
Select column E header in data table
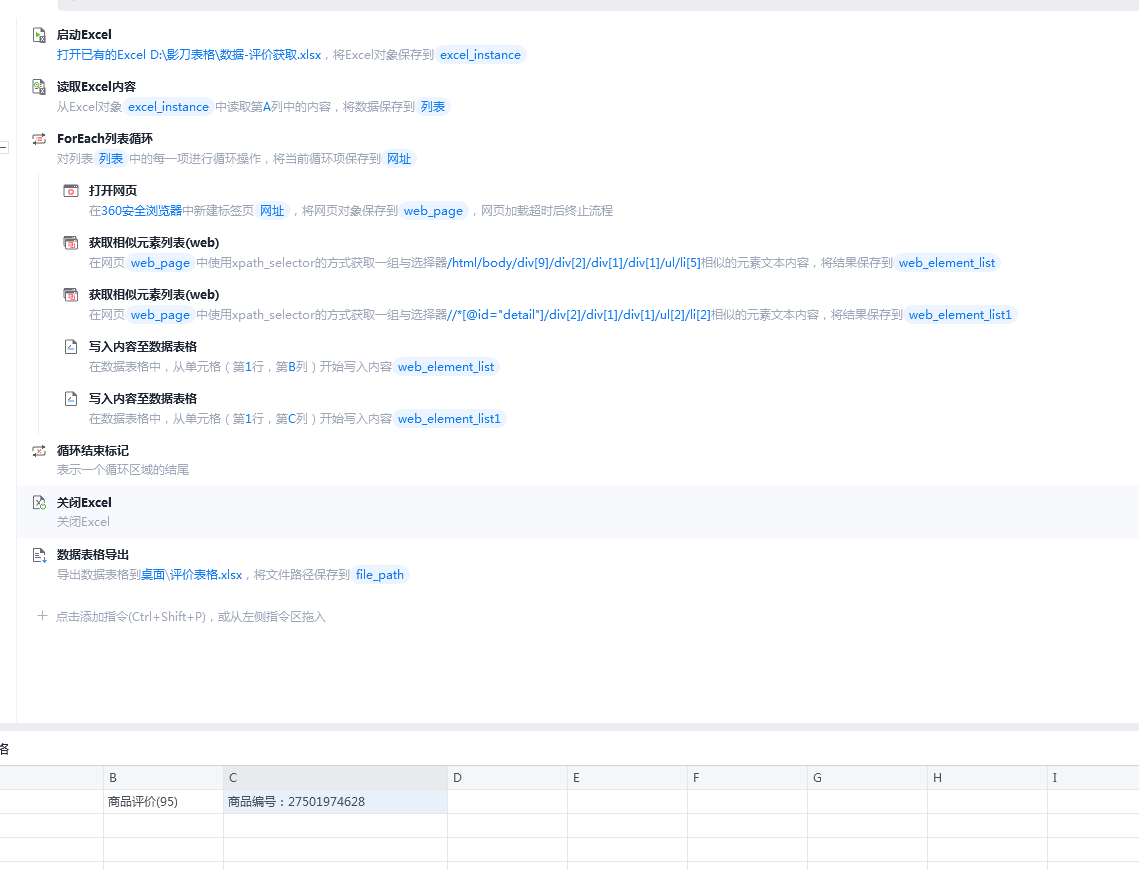pos(628,778)
